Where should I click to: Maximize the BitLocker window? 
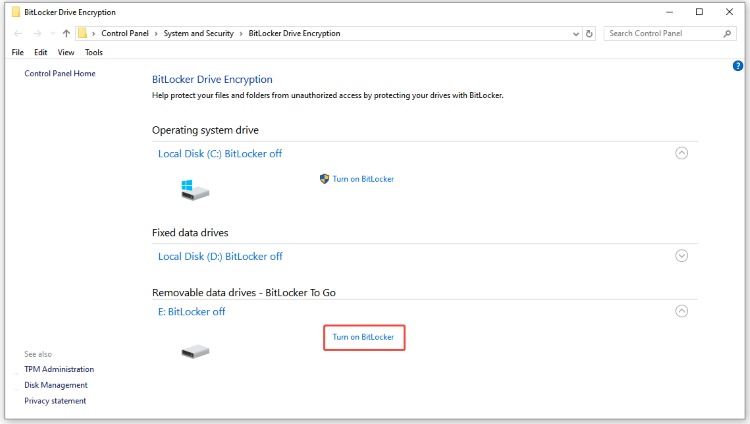699,12
